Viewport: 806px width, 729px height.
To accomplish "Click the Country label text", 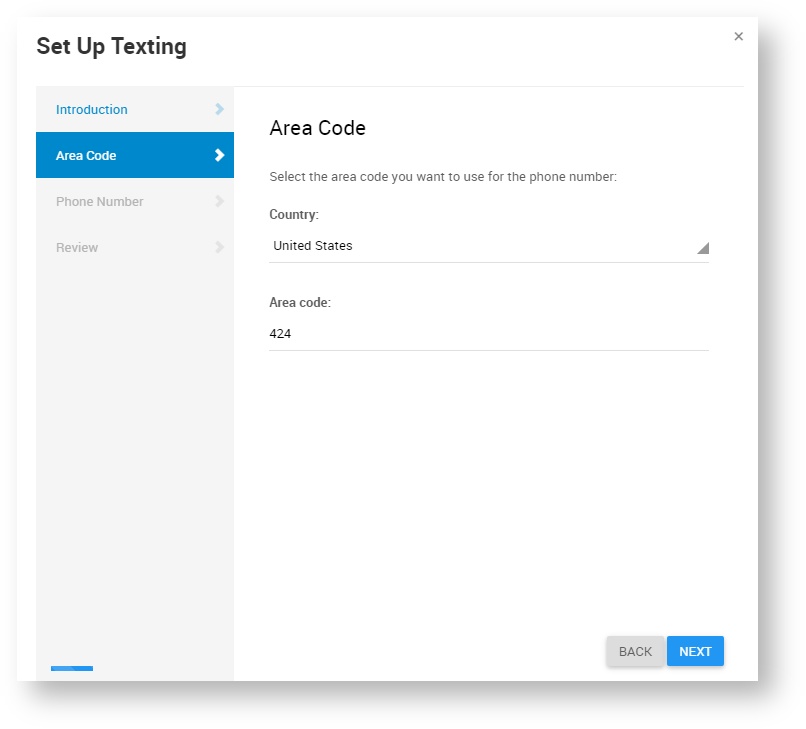I will pos(294,214).
